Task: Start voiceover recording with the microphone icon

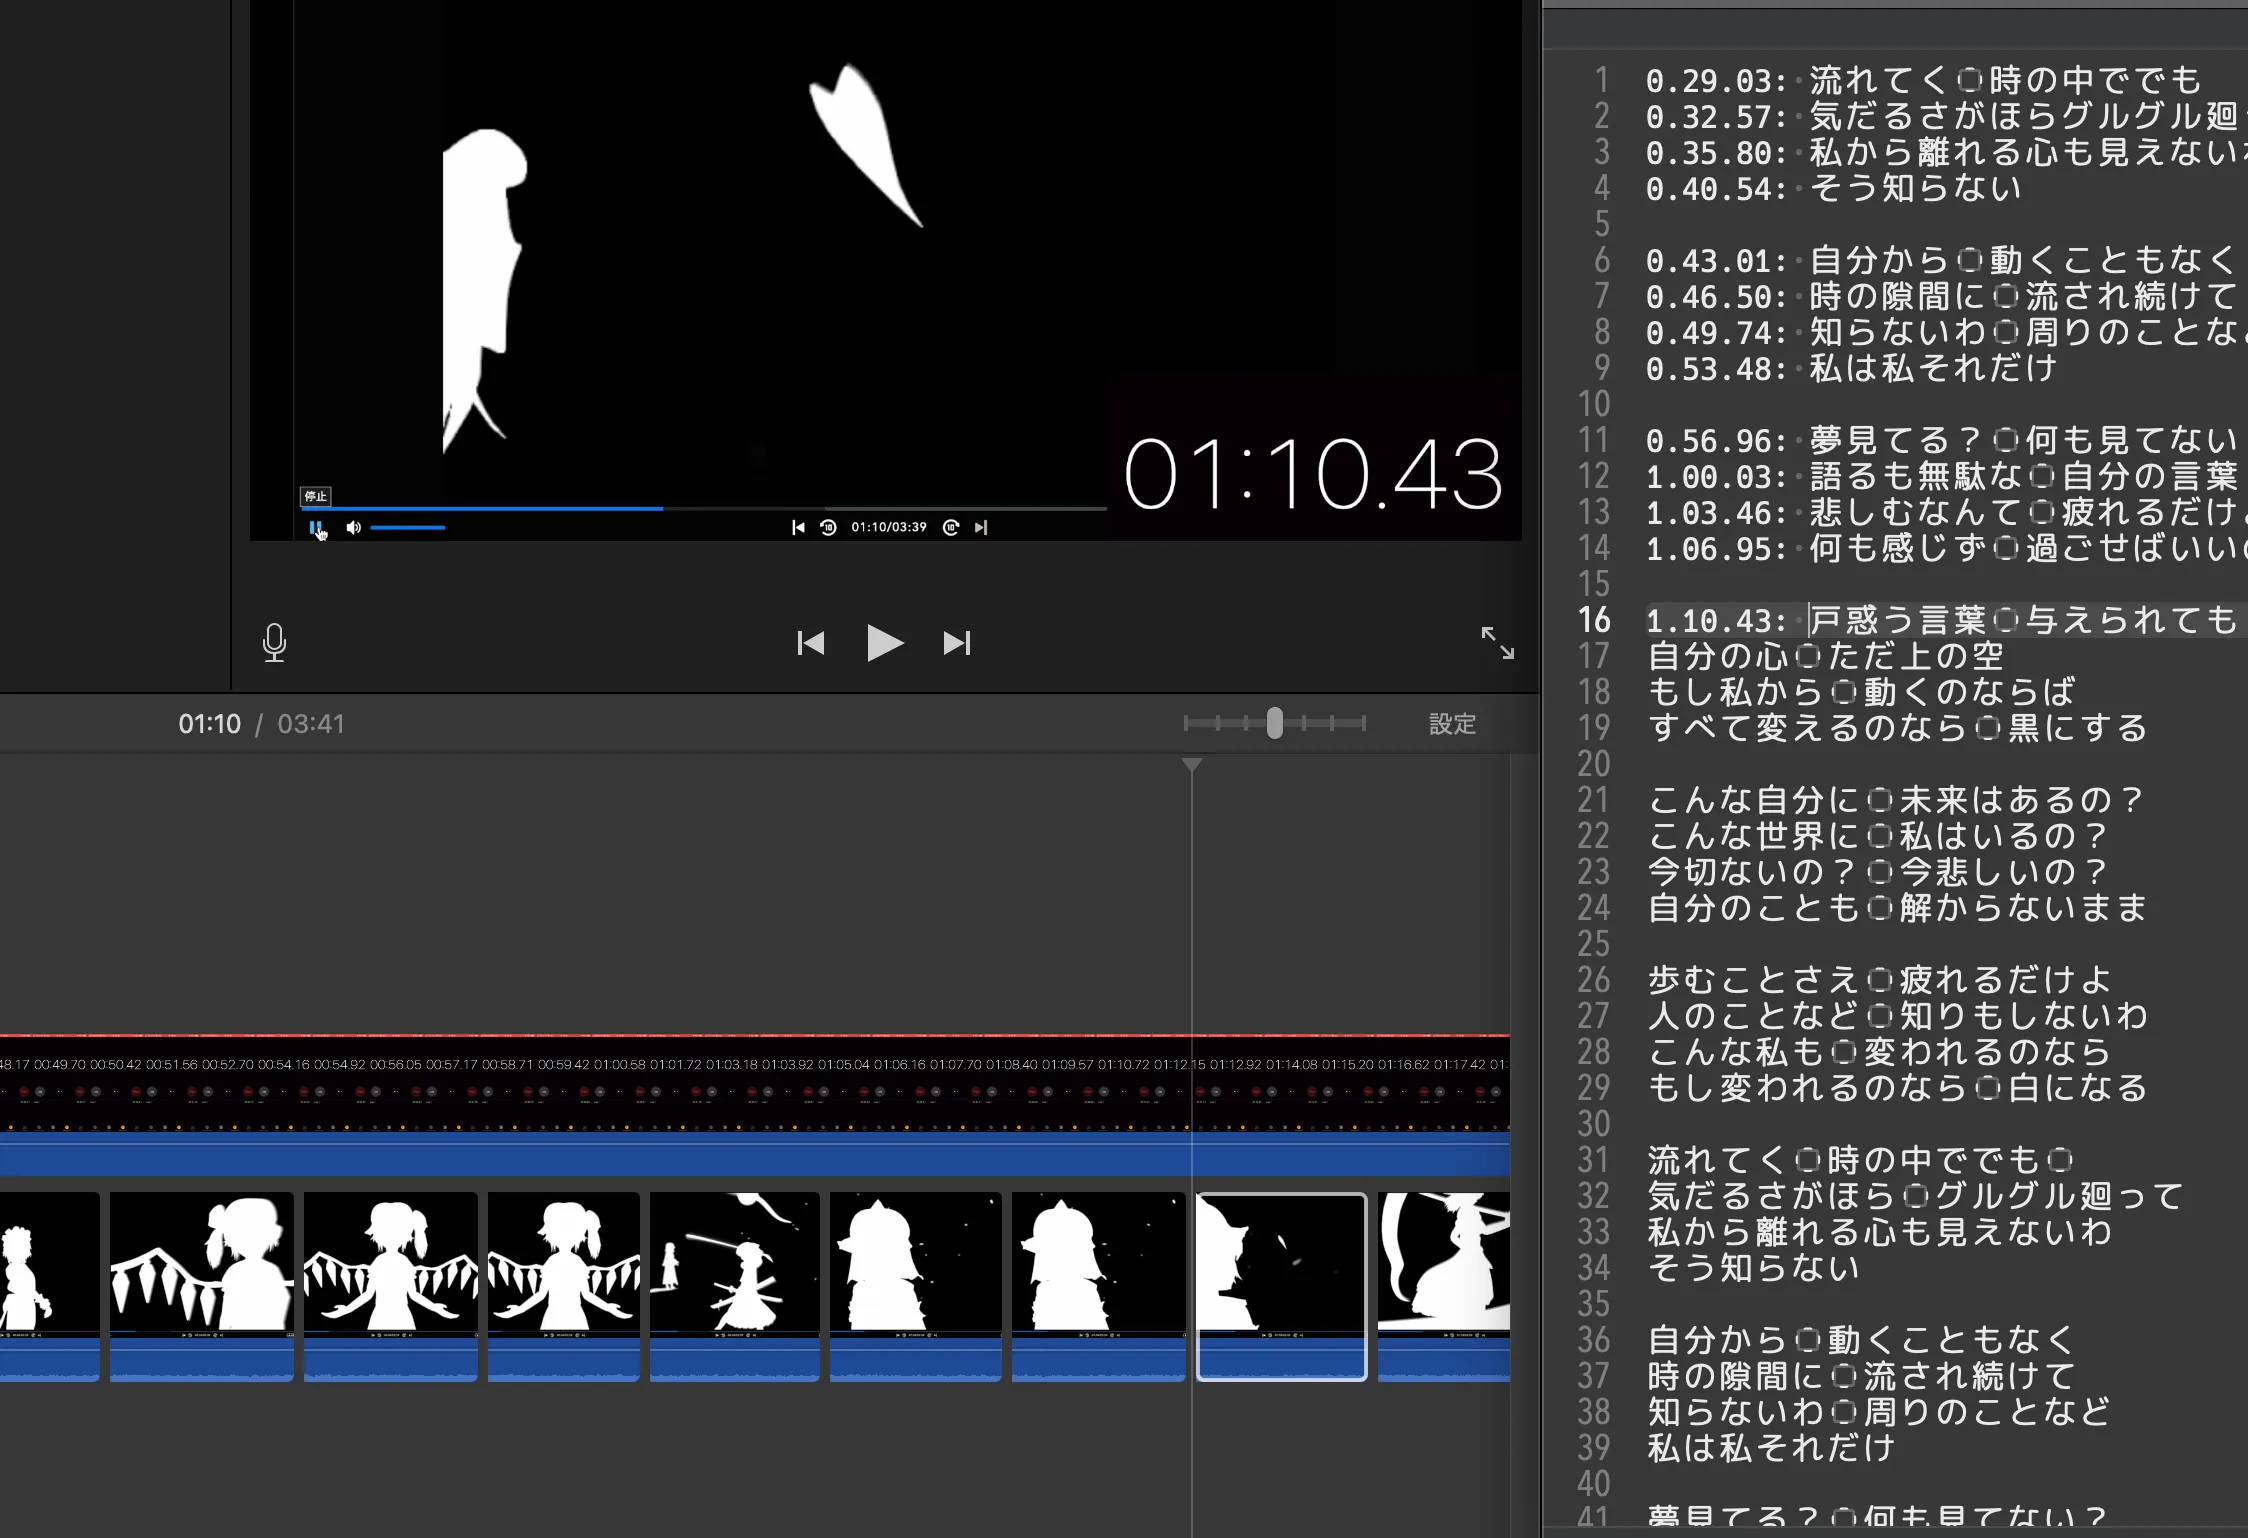Action: pyautogui.click(x=274, y=642)
